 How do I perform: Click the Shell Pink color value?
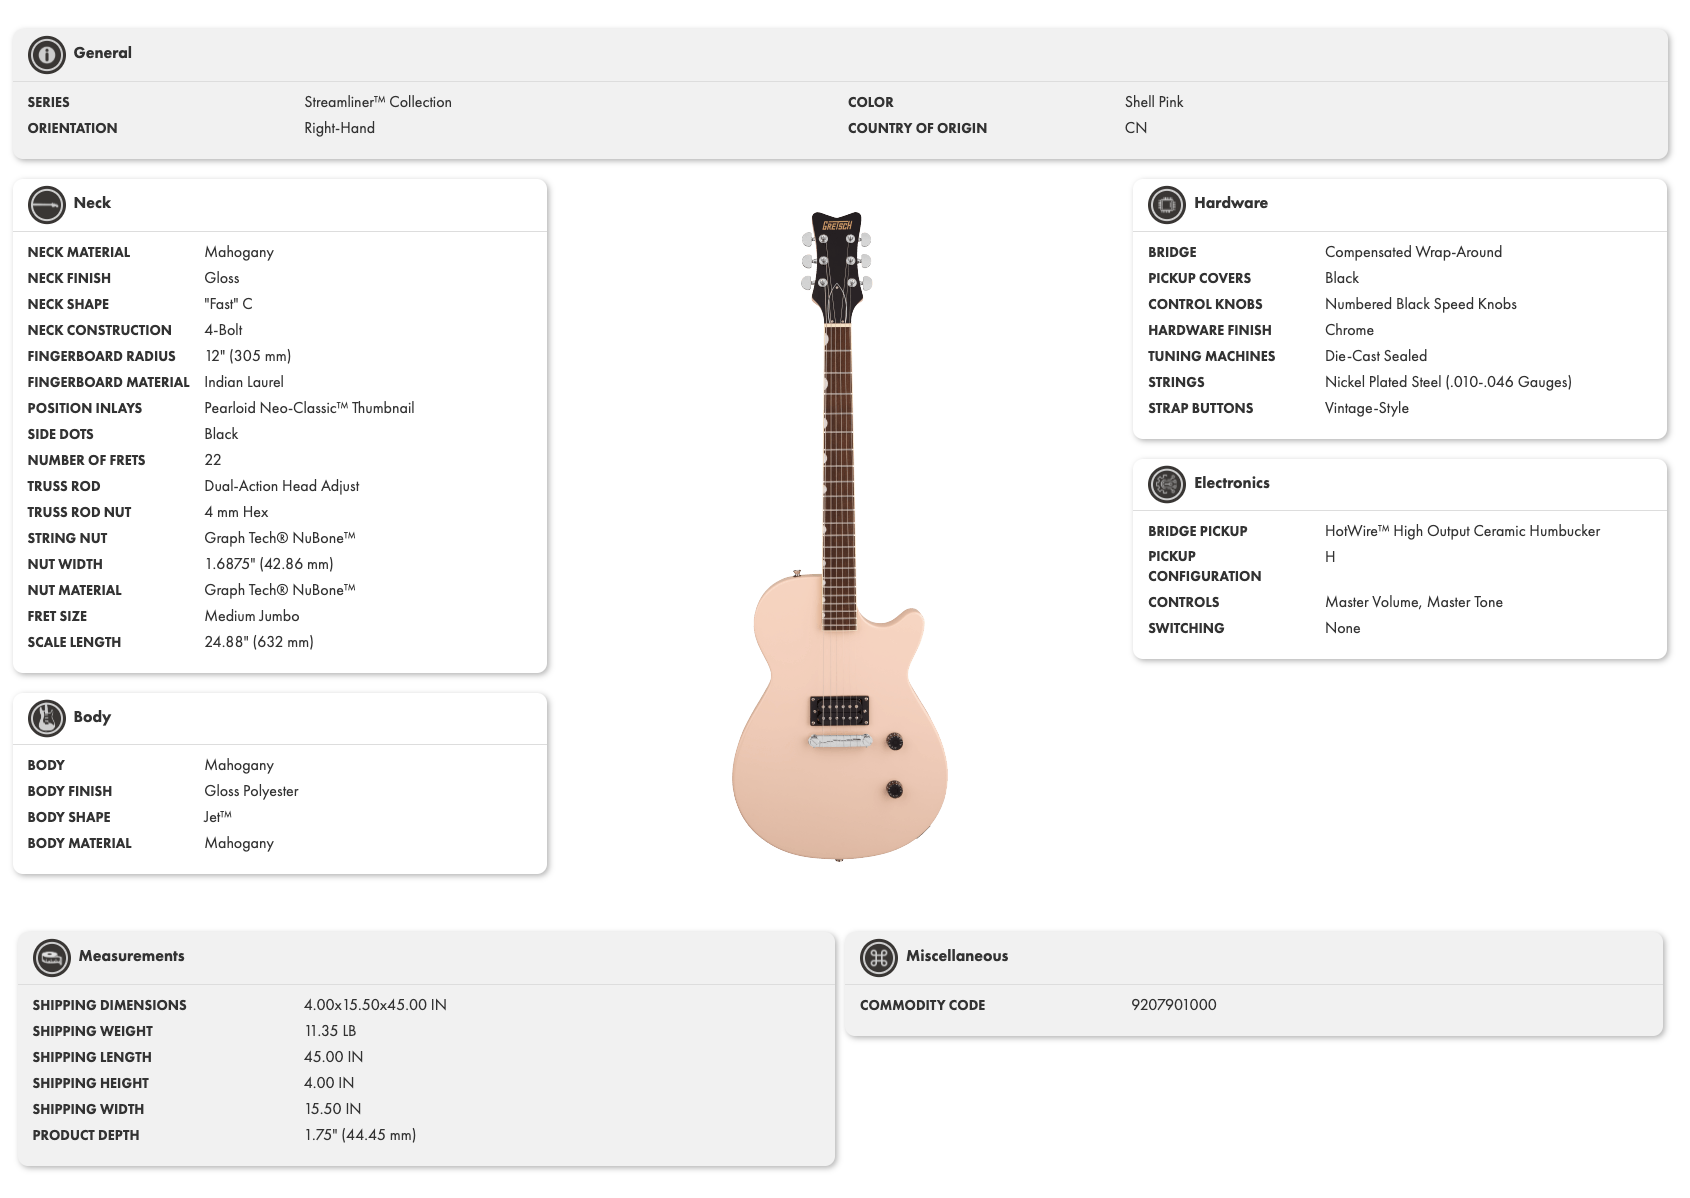pos(1153,102)
